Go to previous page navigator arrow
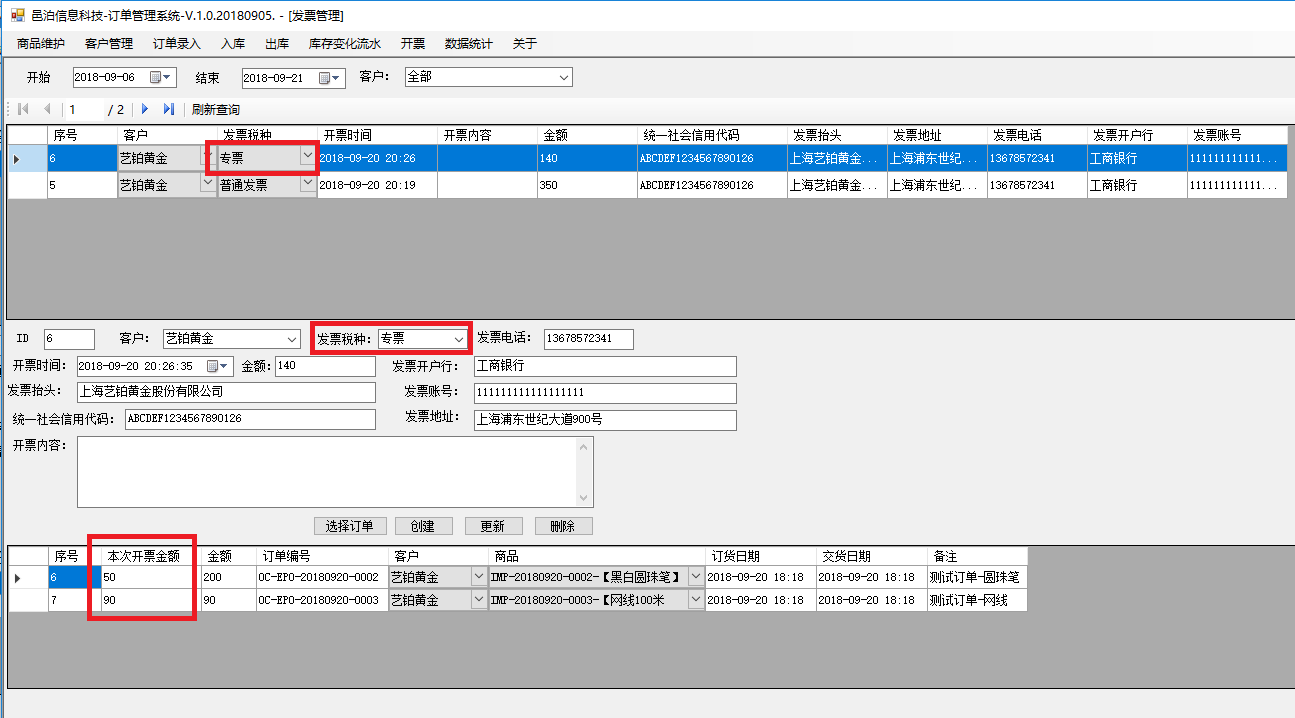Screen dimensions: 1295x718 pyautogui.click(x=47, y=109)
